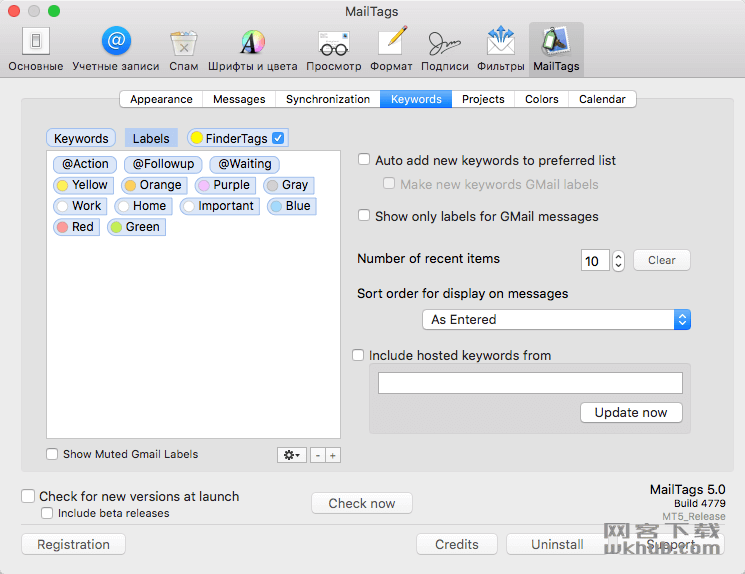This screenshot has height=574, width=745.
Task: Open the Registration dialog
Action: pos(73,544)
